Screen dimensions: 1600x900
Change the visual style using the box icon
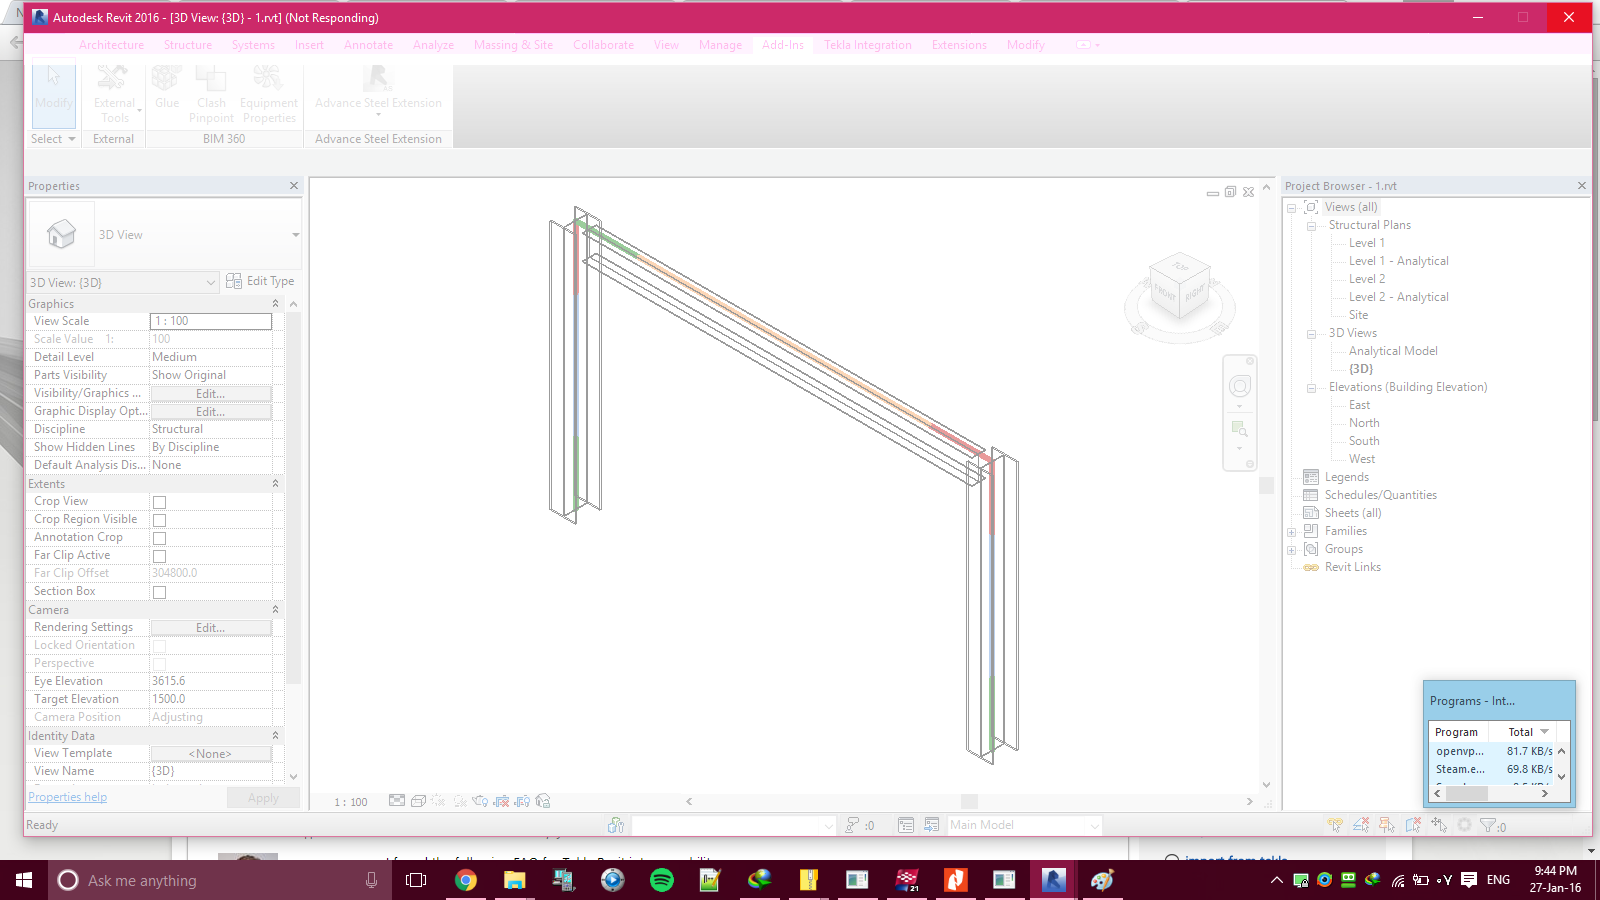pyautogui.click(x=418, y=801)
